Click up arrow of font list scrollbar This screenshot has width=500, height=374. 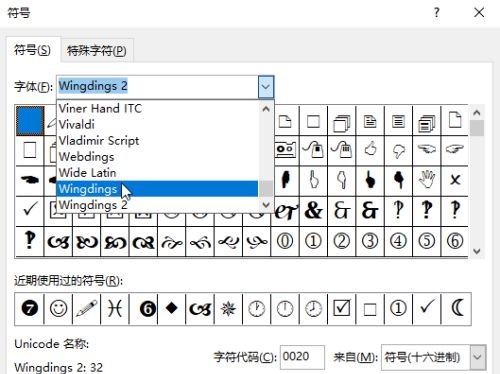point(266,109)
